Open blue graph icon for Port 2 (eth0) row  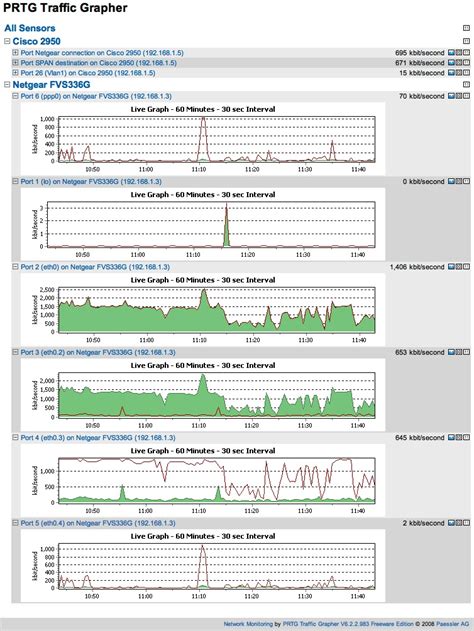tap(451, 267)
